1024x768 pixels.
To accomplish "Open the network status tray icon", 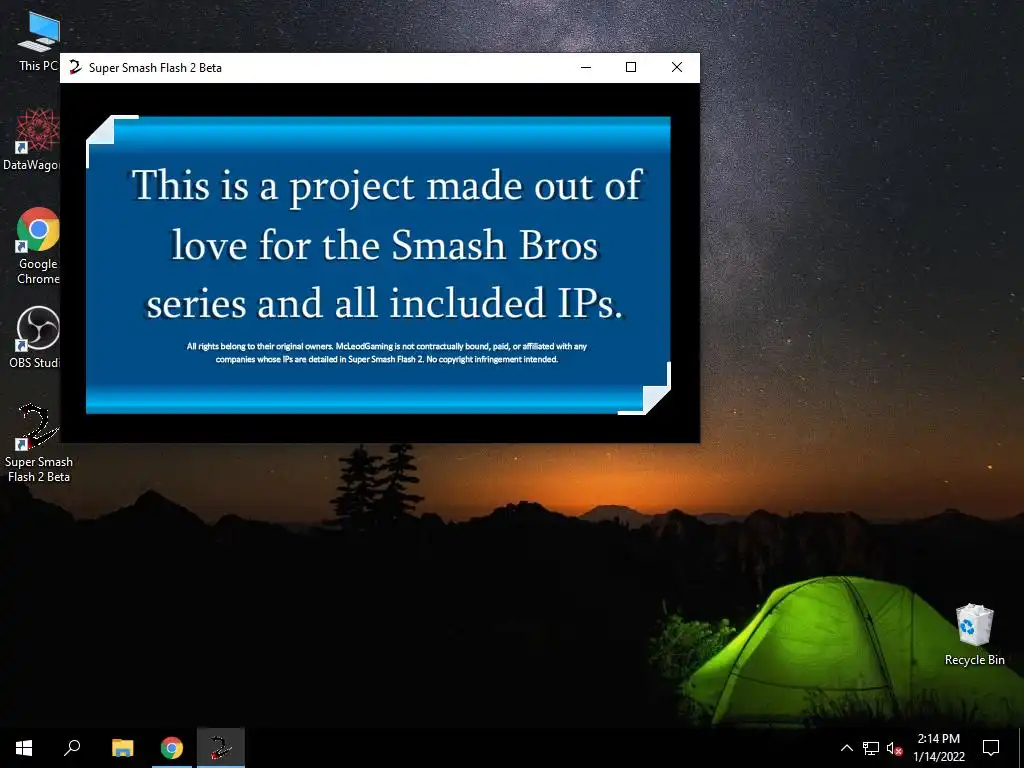I will pyautogui.click(x=871, y=748).
